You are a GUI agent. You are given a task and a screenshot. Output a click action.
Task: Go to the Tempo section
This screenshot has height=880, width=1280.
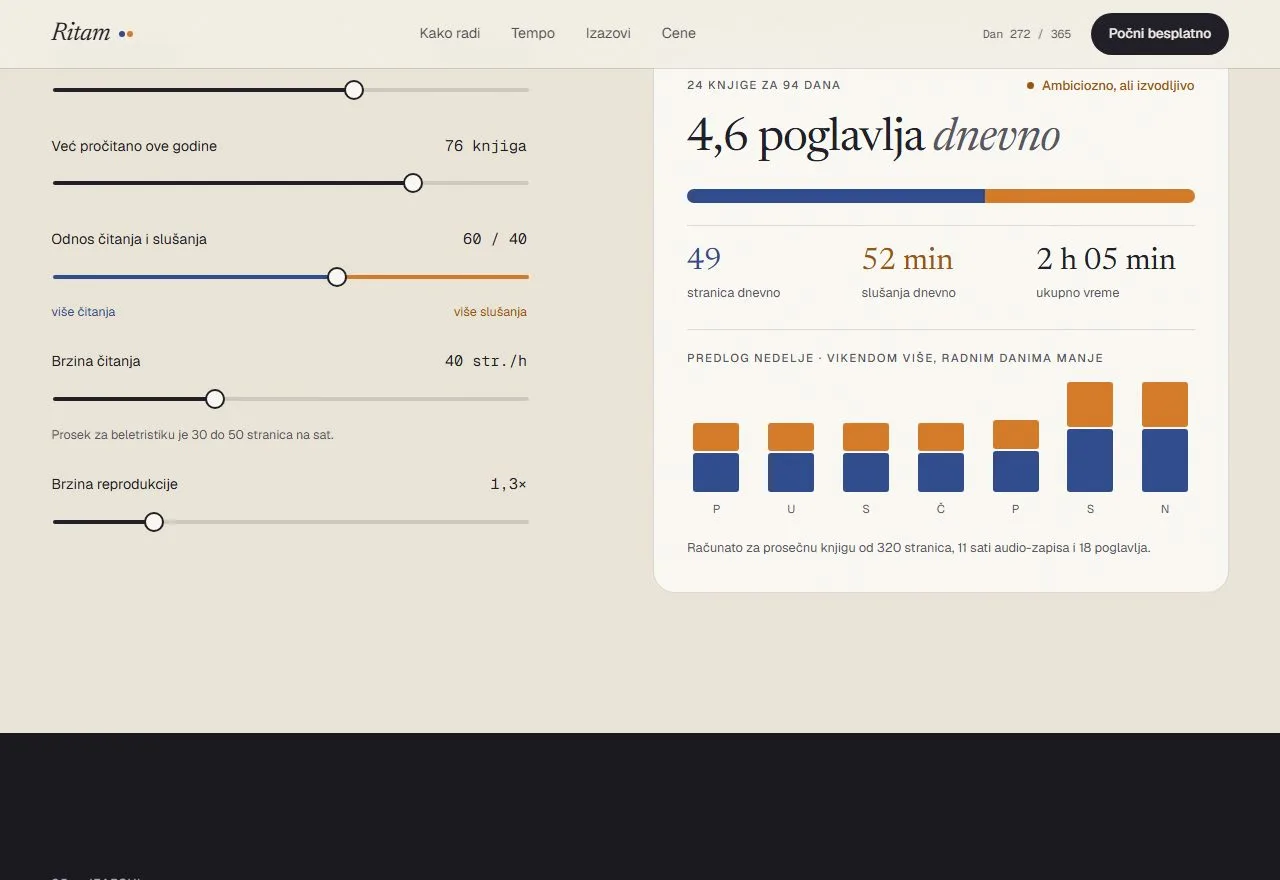coord(533,33)
